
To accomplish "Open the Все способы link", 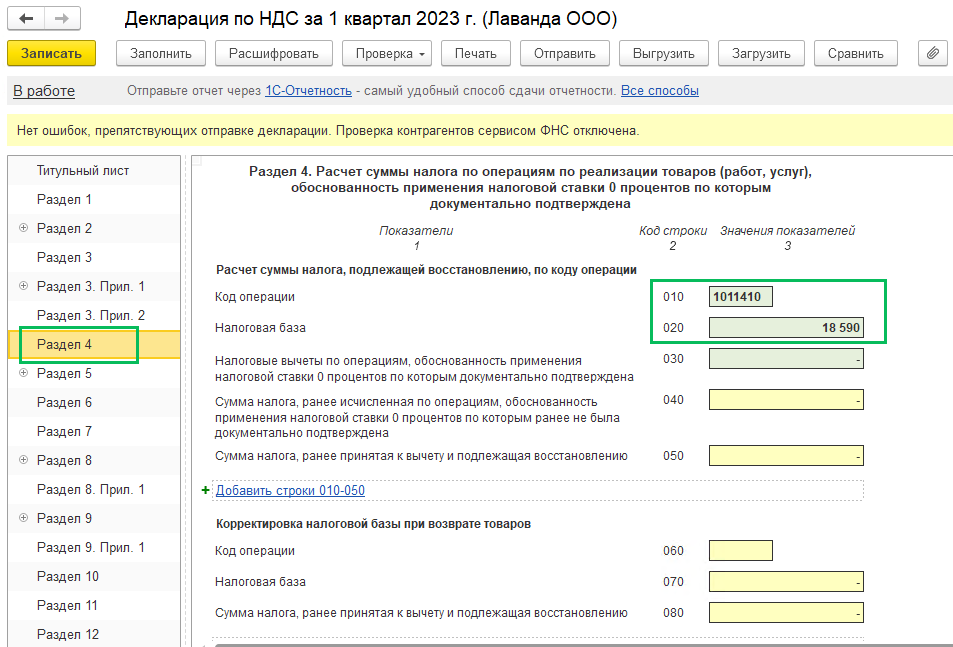I will [659, 91].
